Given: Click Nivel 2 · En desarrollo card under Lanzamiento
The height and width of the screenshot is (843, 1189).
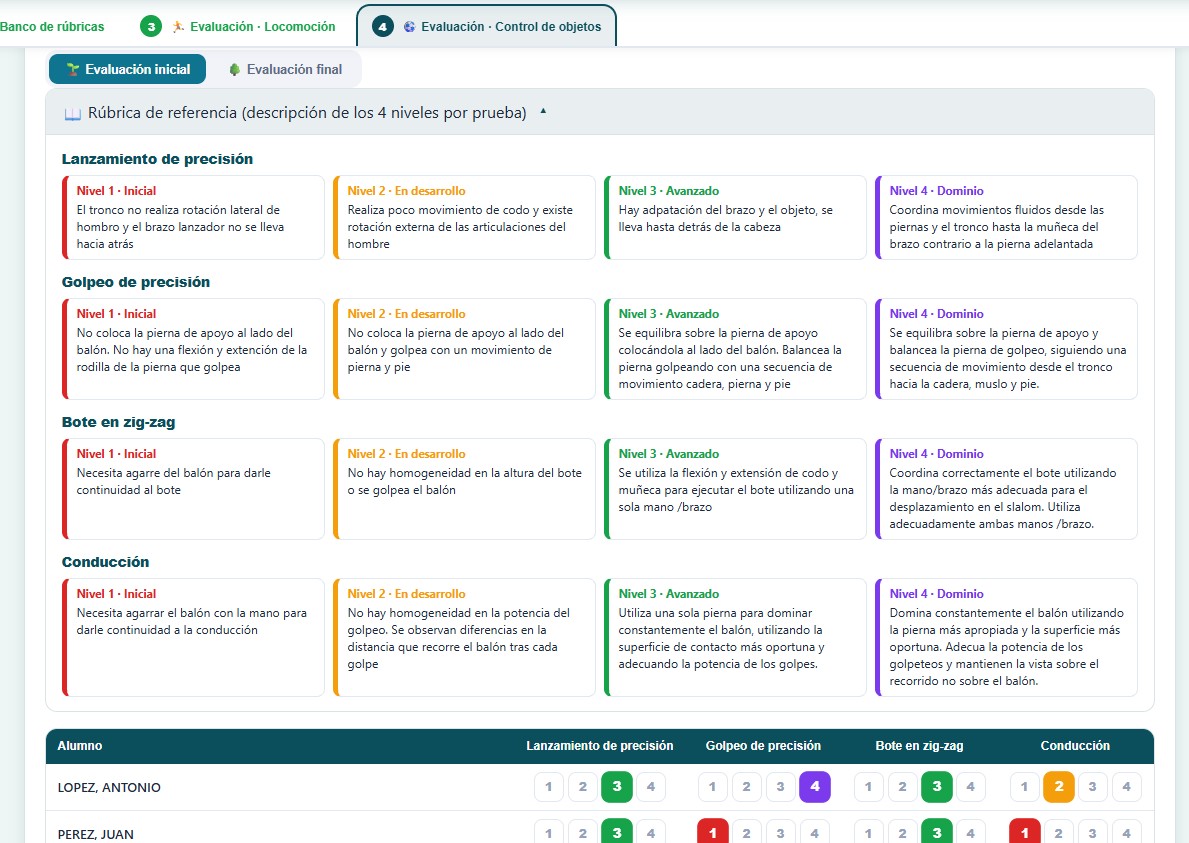Looking at the screenshot, I should coord(464,218).
